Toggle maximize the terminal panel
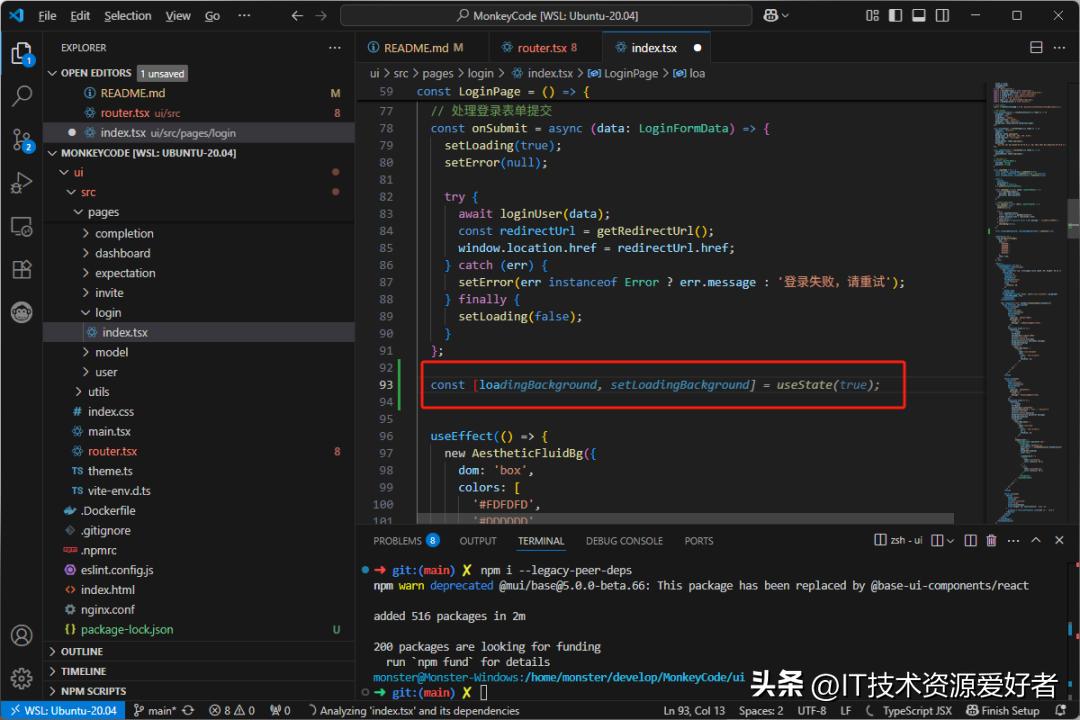 [x=1036, y=540]
